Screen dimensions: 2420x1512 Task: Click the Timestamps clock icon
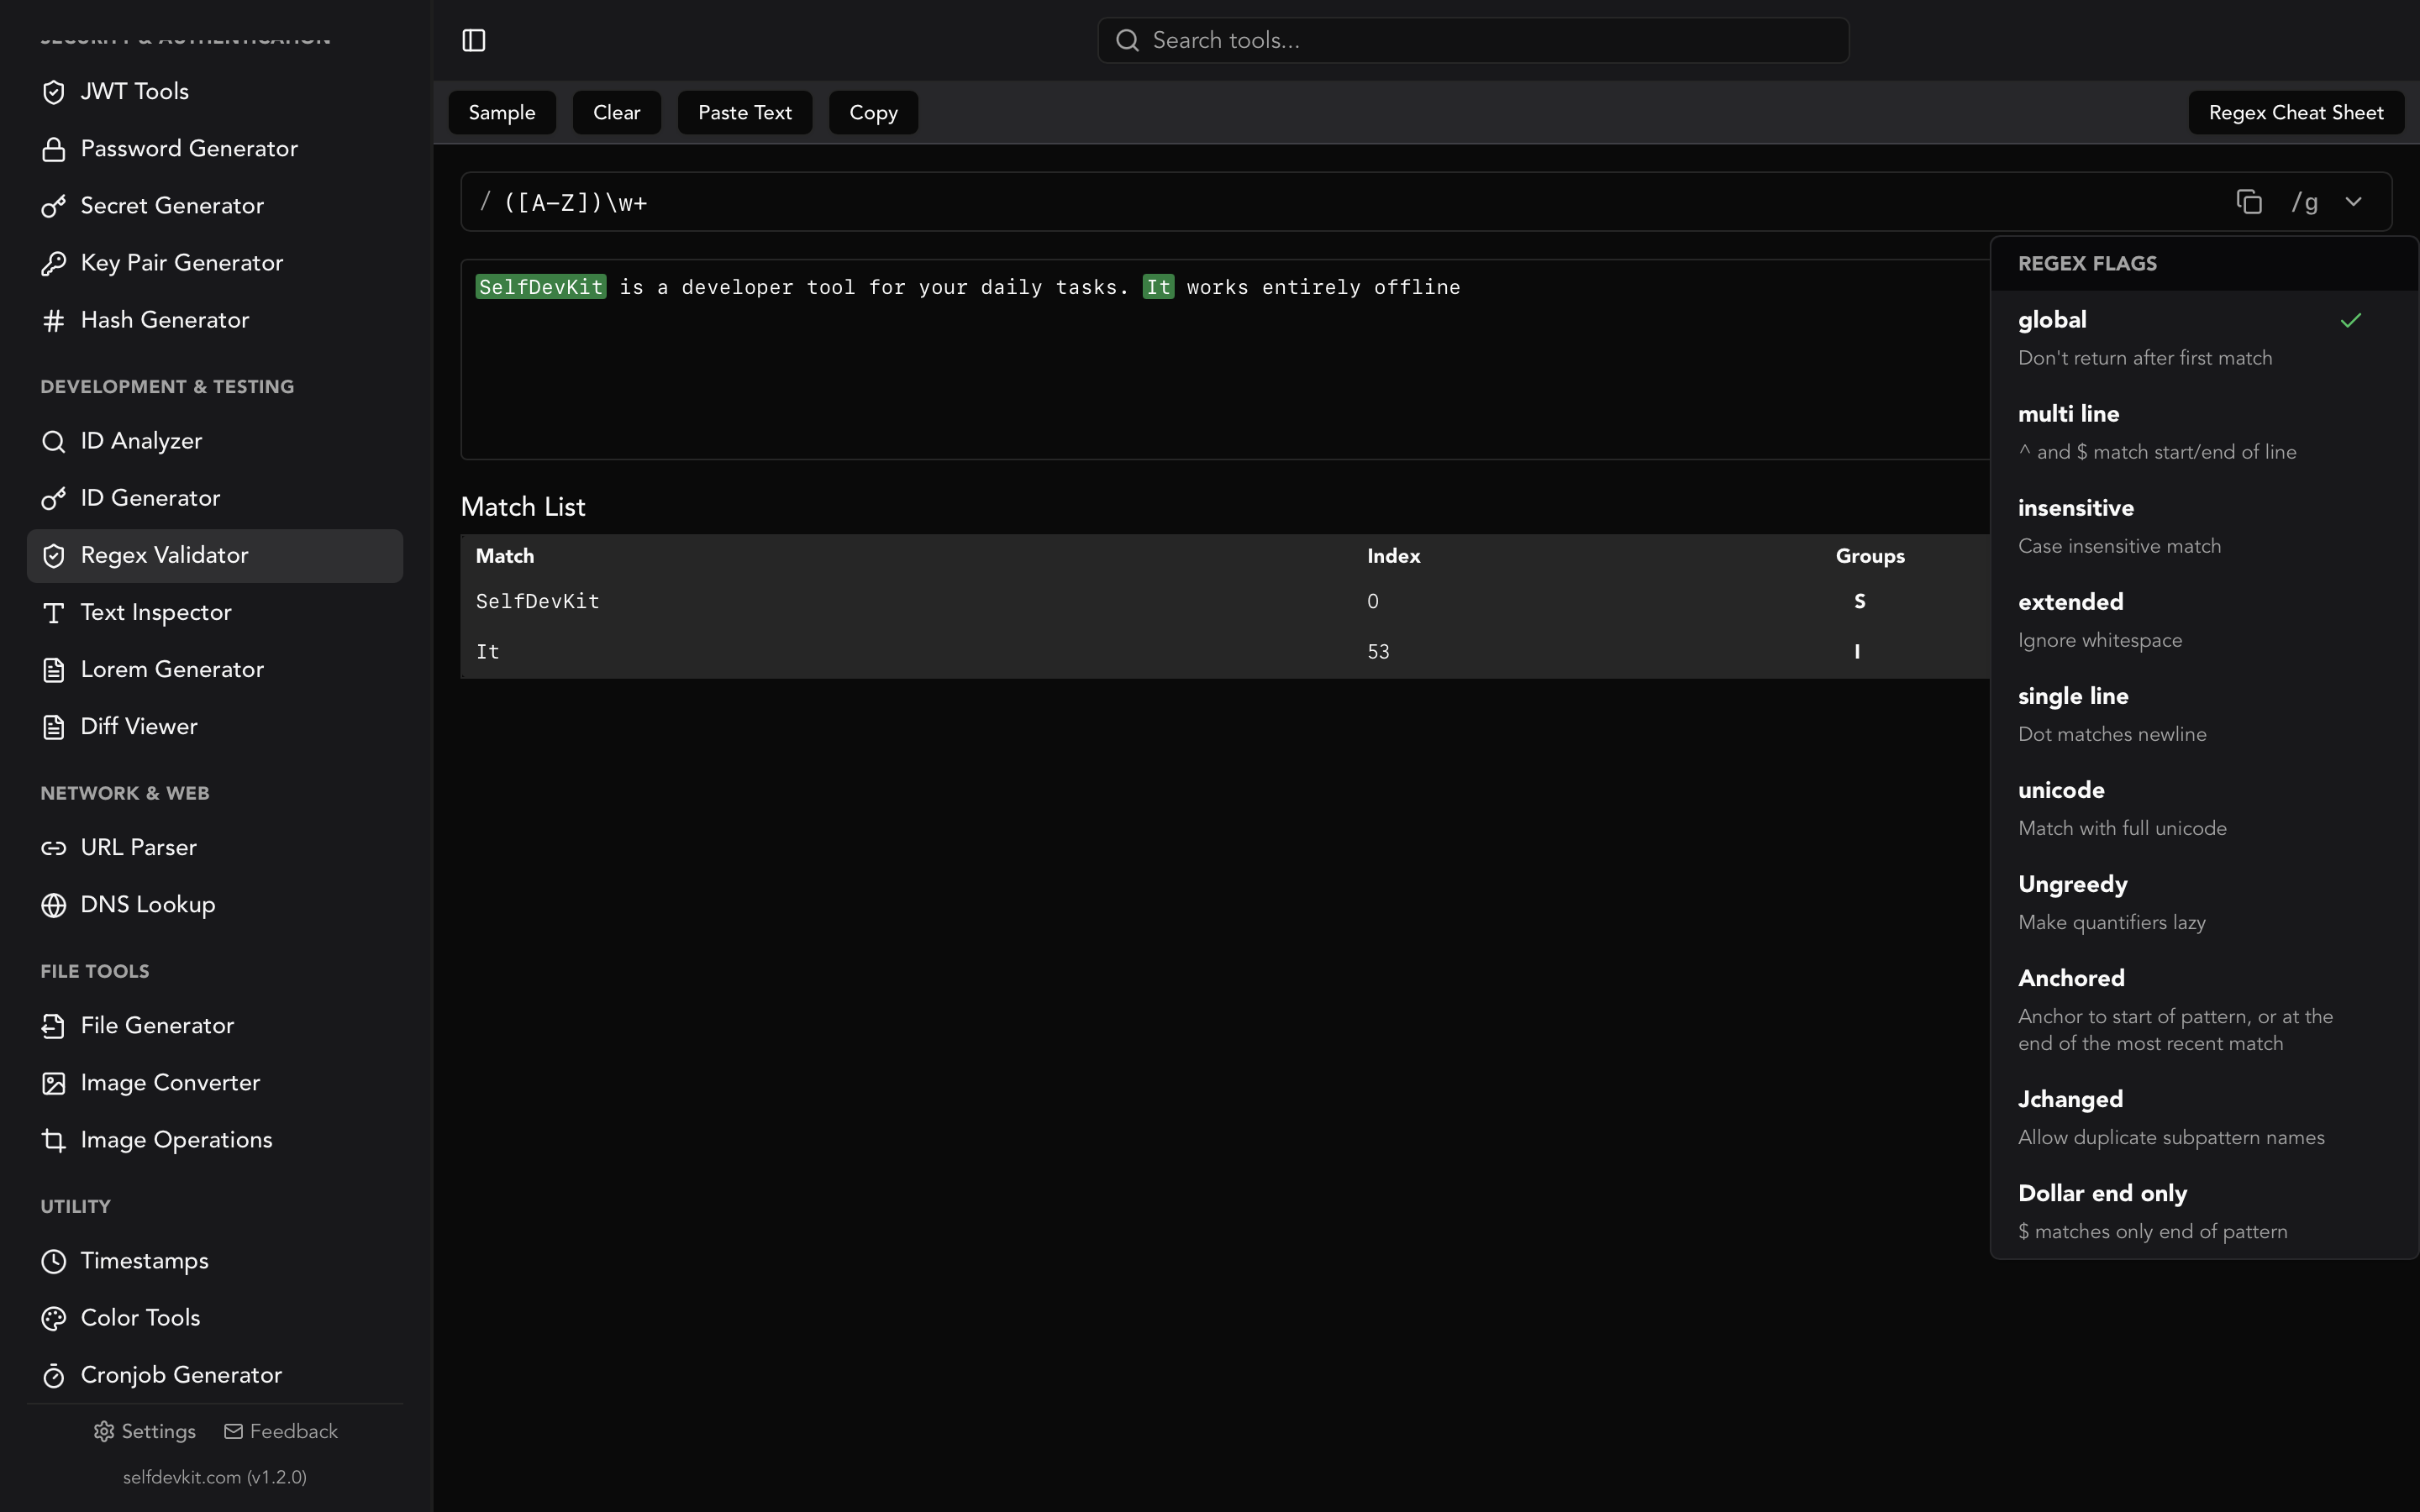(54, 1261)
